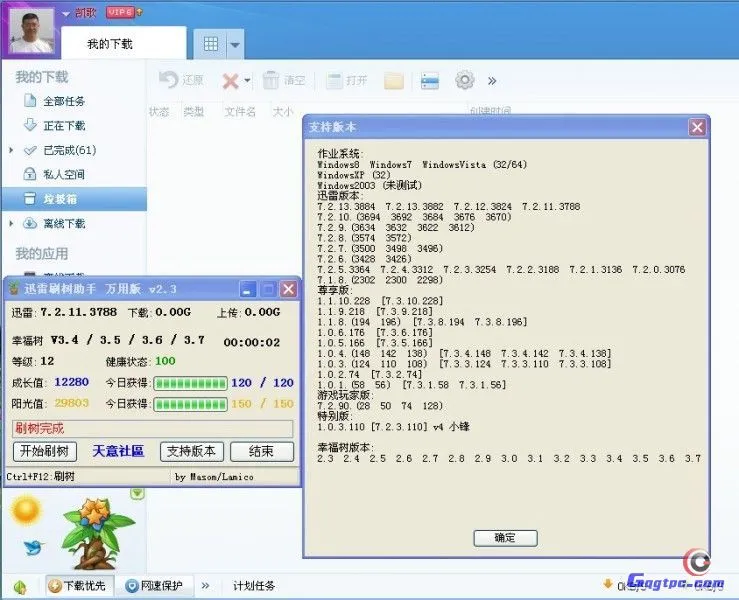This screenshot has height=600, width=739.
Task: Open the delete options dropdown arrow
Action: tap(247, 81)
